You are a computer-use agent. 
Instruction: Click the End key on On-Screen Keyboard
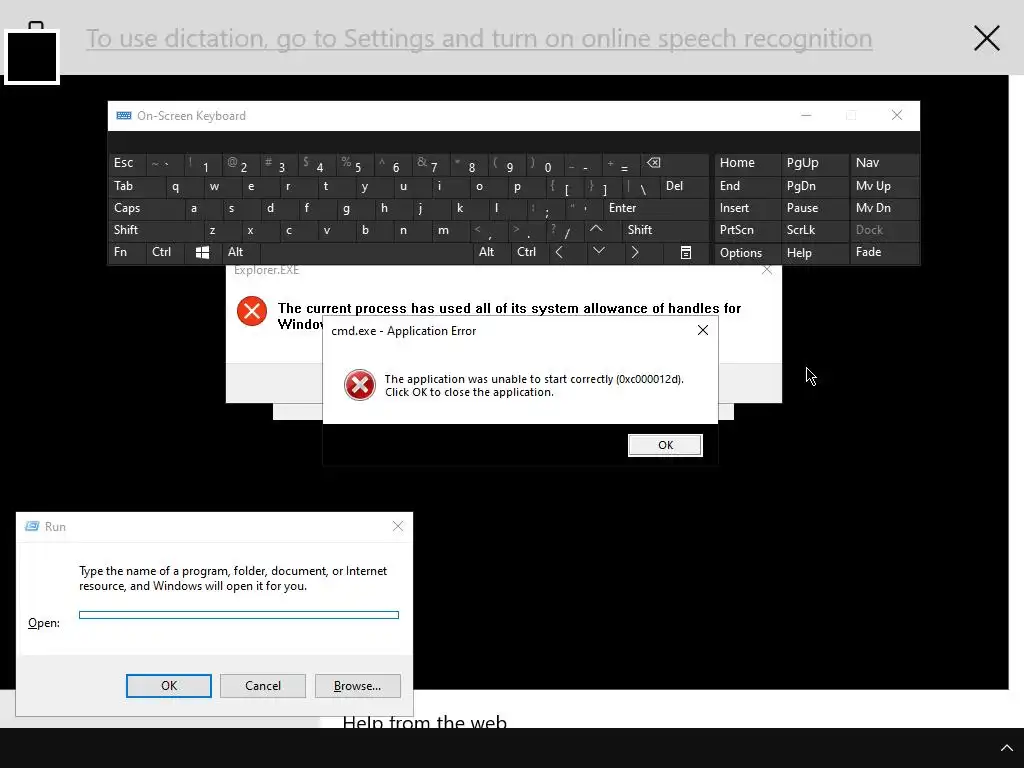[747, 186]
